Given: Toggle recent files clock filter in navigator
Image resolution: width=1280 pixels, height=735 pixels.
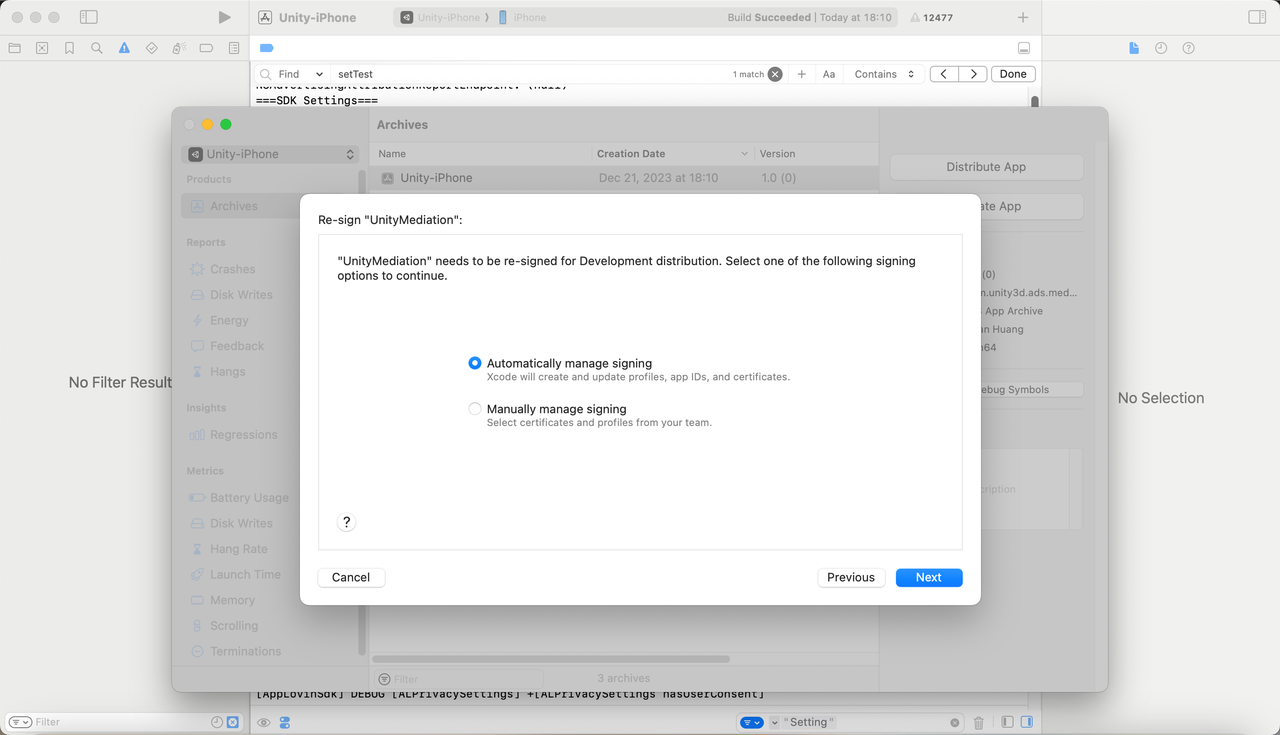Looking at the screenshot, I should coord(217,722).
